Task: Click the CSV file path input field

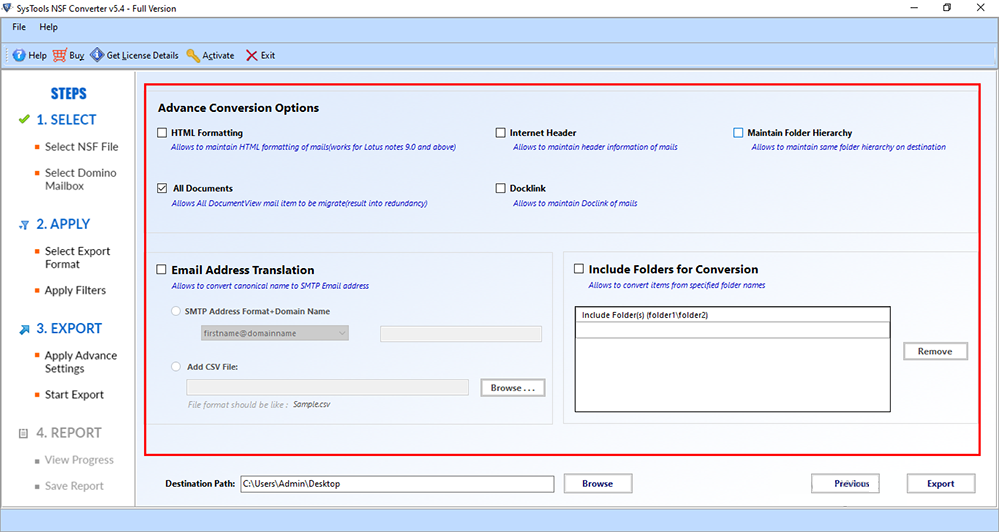Action: pos(327,387)
